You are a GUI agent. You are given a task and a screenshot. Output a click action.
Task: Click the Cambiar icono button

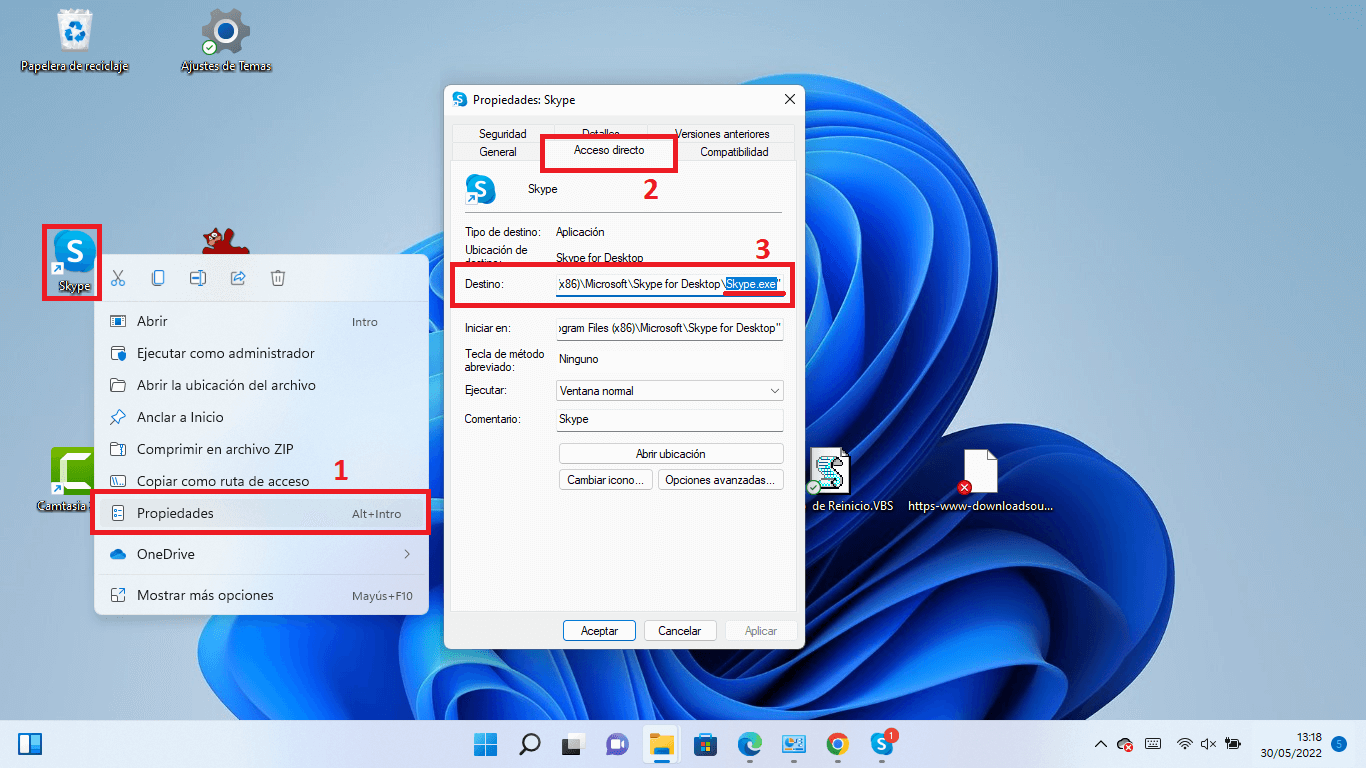click(x=606, y=480)
